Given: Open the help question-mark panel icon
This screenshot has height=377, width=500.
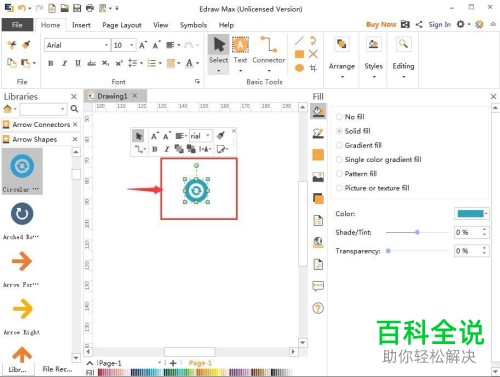Looking at the screenshot, I should (318, 308).
